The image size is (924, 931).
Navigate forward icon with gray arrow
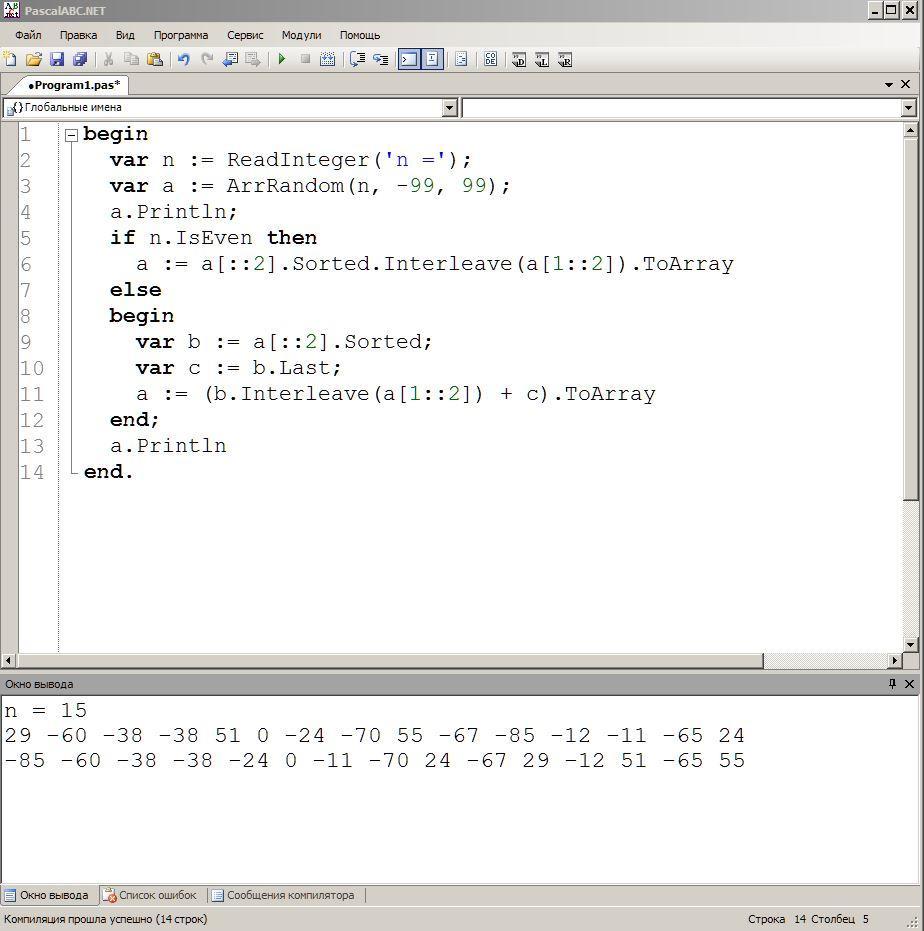pyautogui.click(x=253, y=59)
